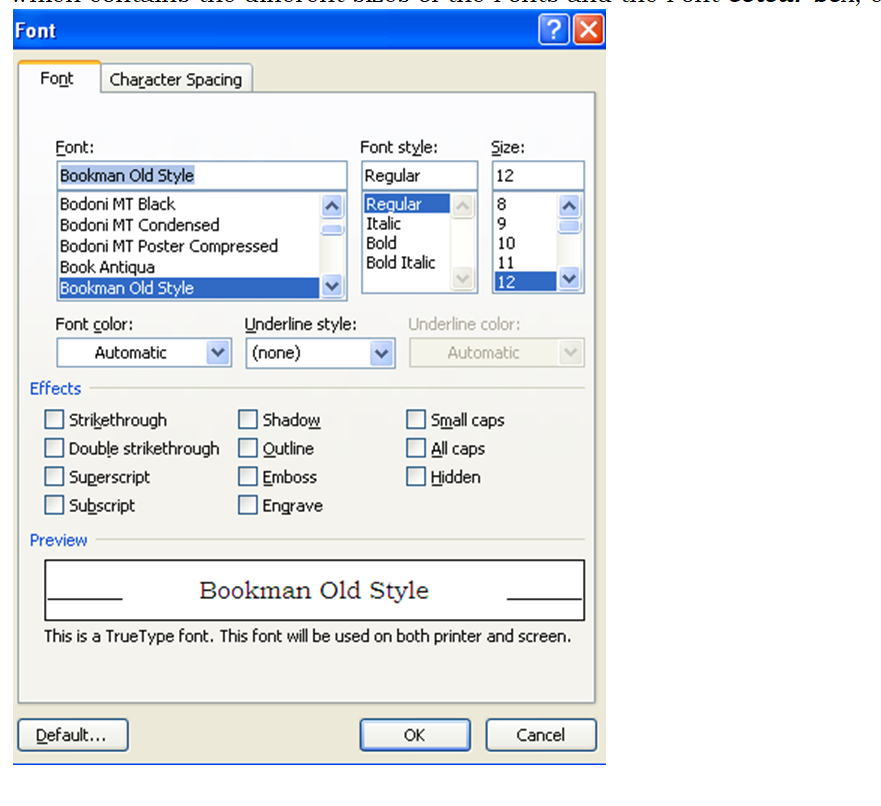Open the Font color dropdown

(218, 352)
